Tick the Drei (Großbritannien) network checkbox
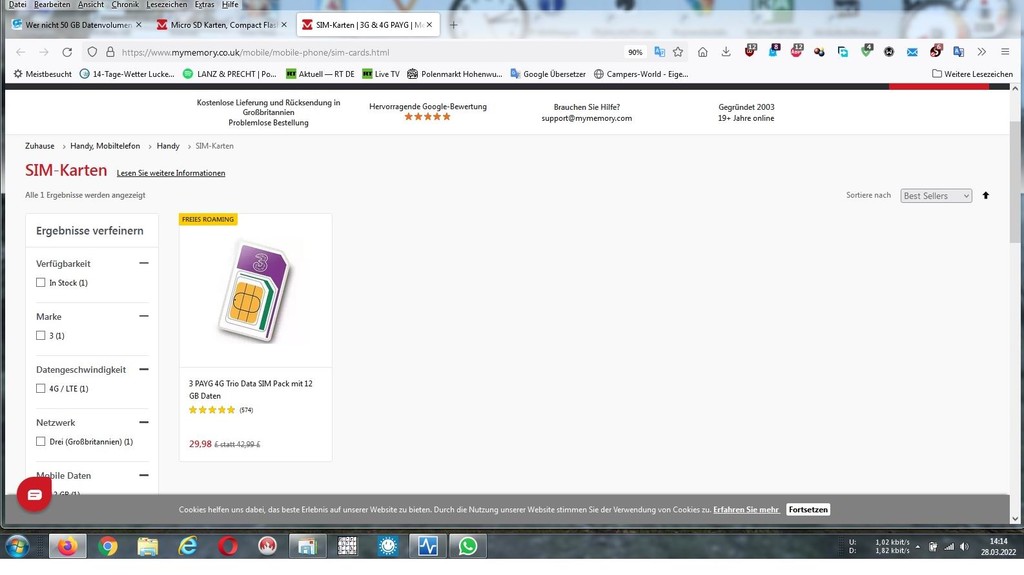 (x=40, y=442)
